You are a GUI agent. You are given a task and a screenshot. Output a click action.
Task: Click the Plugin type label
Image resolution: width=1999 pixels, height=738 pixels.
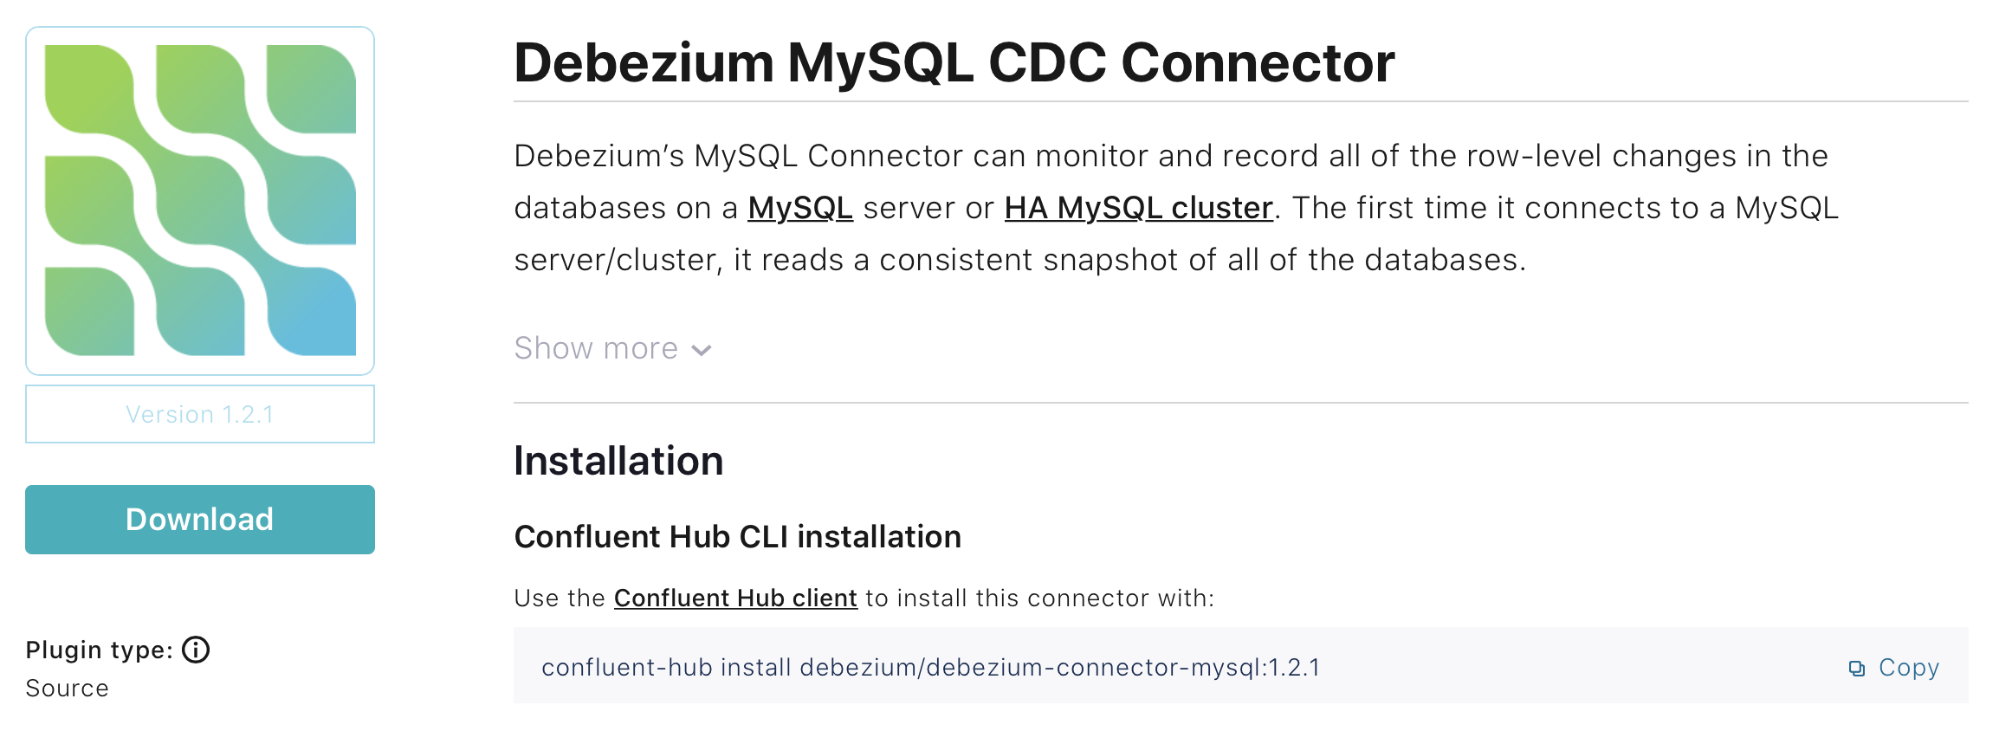point(99,650)
